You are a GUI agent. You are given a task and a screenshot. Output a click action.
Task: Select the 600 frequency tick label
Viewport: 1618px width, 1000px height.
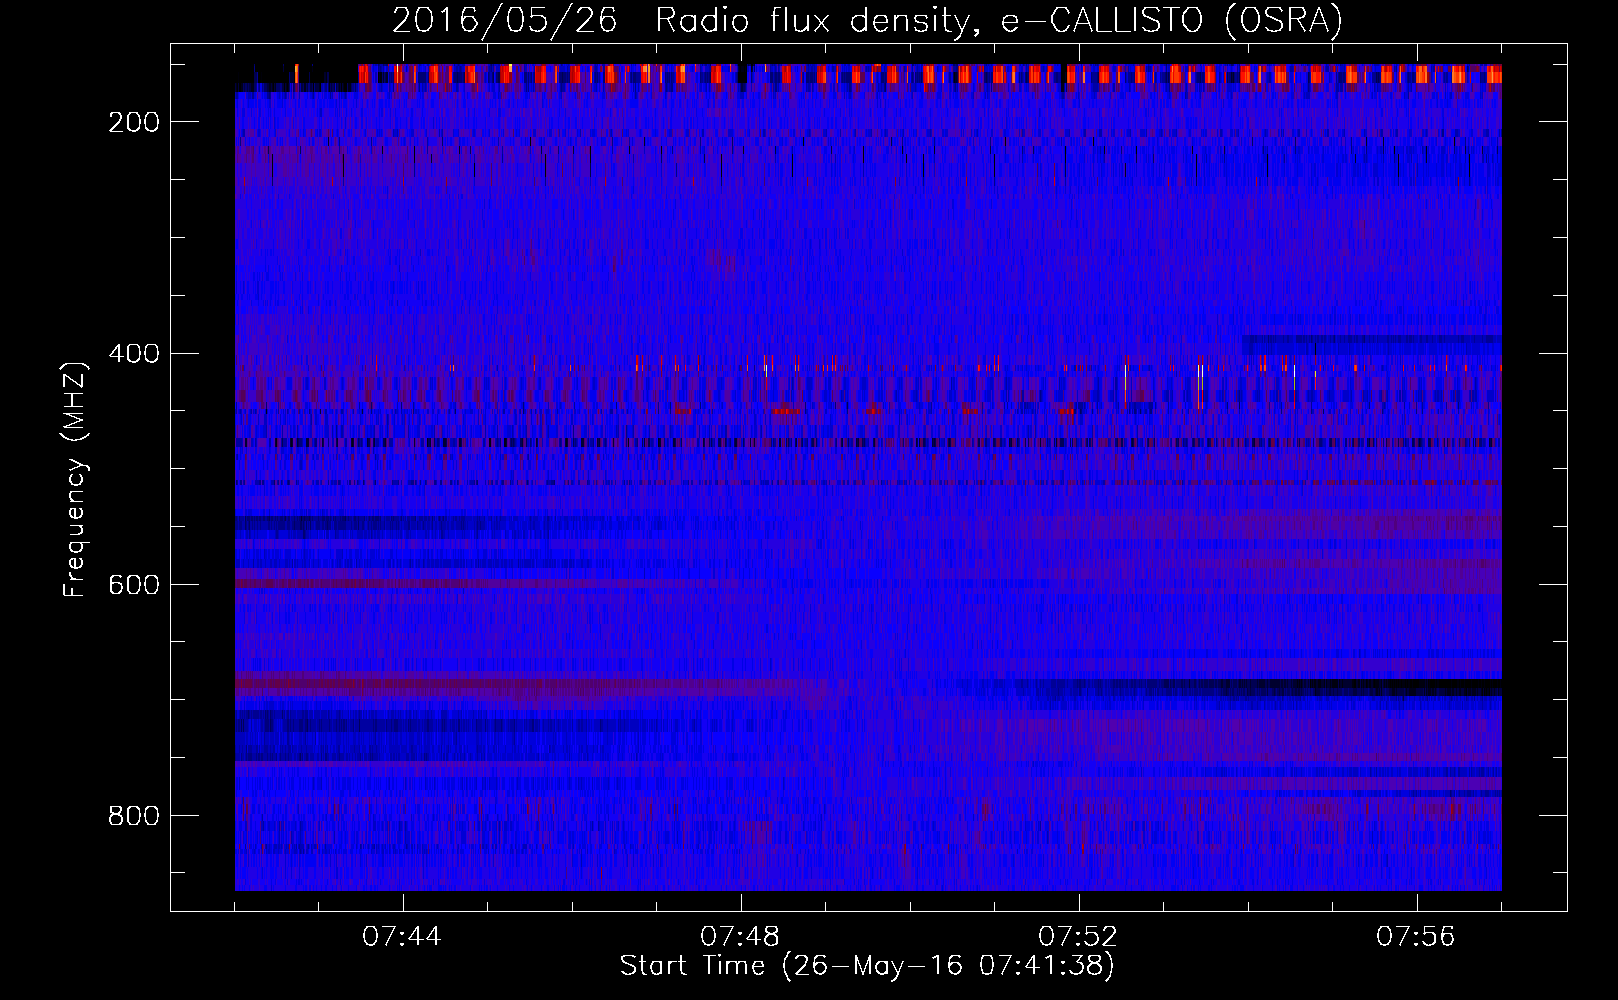pyautogui.click(x=134, y=585)
